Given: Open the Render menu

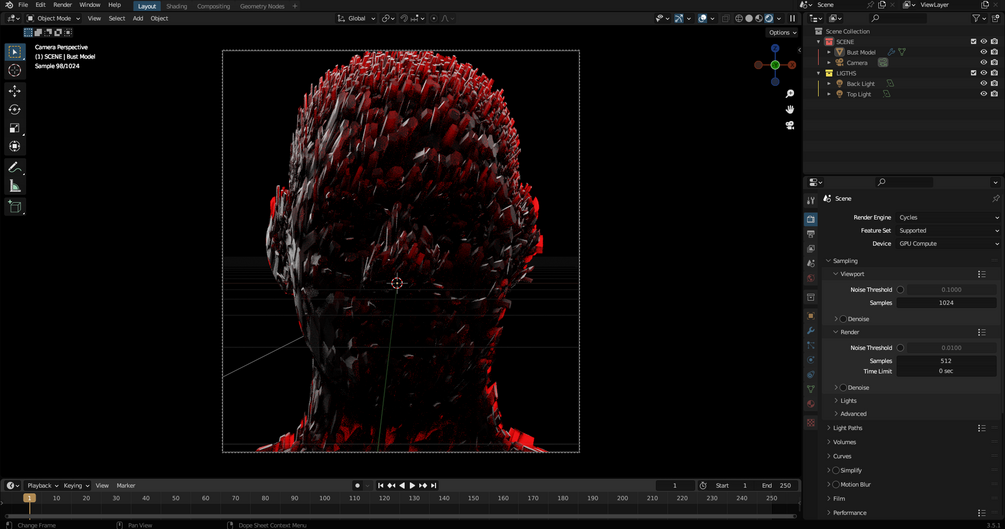Looking at the screenshot, I should click(62, 5).
